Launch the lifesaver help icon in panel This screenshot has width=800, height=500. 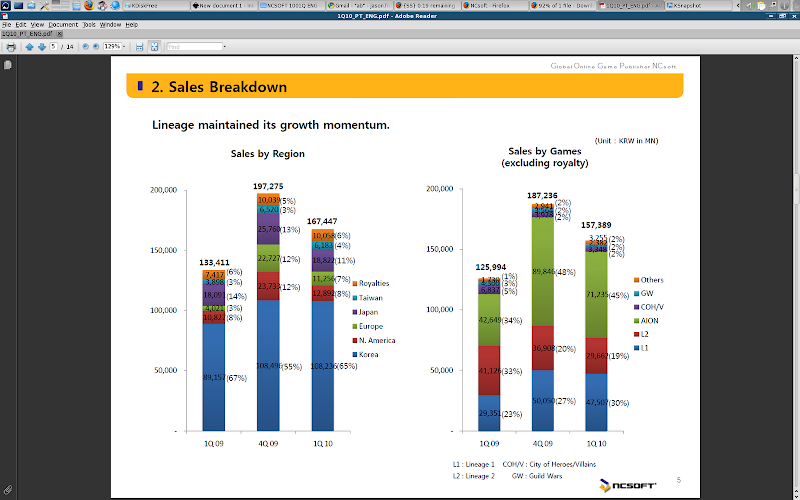pos(102,6)
